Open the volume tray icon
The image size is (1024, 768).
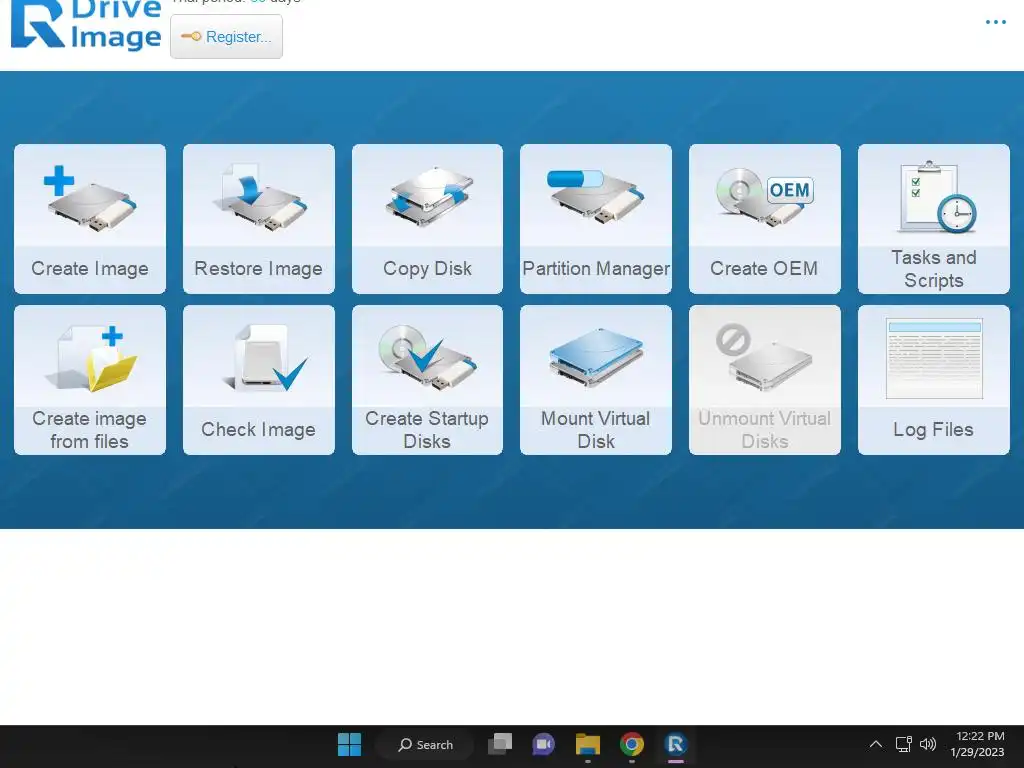(928, 744)
